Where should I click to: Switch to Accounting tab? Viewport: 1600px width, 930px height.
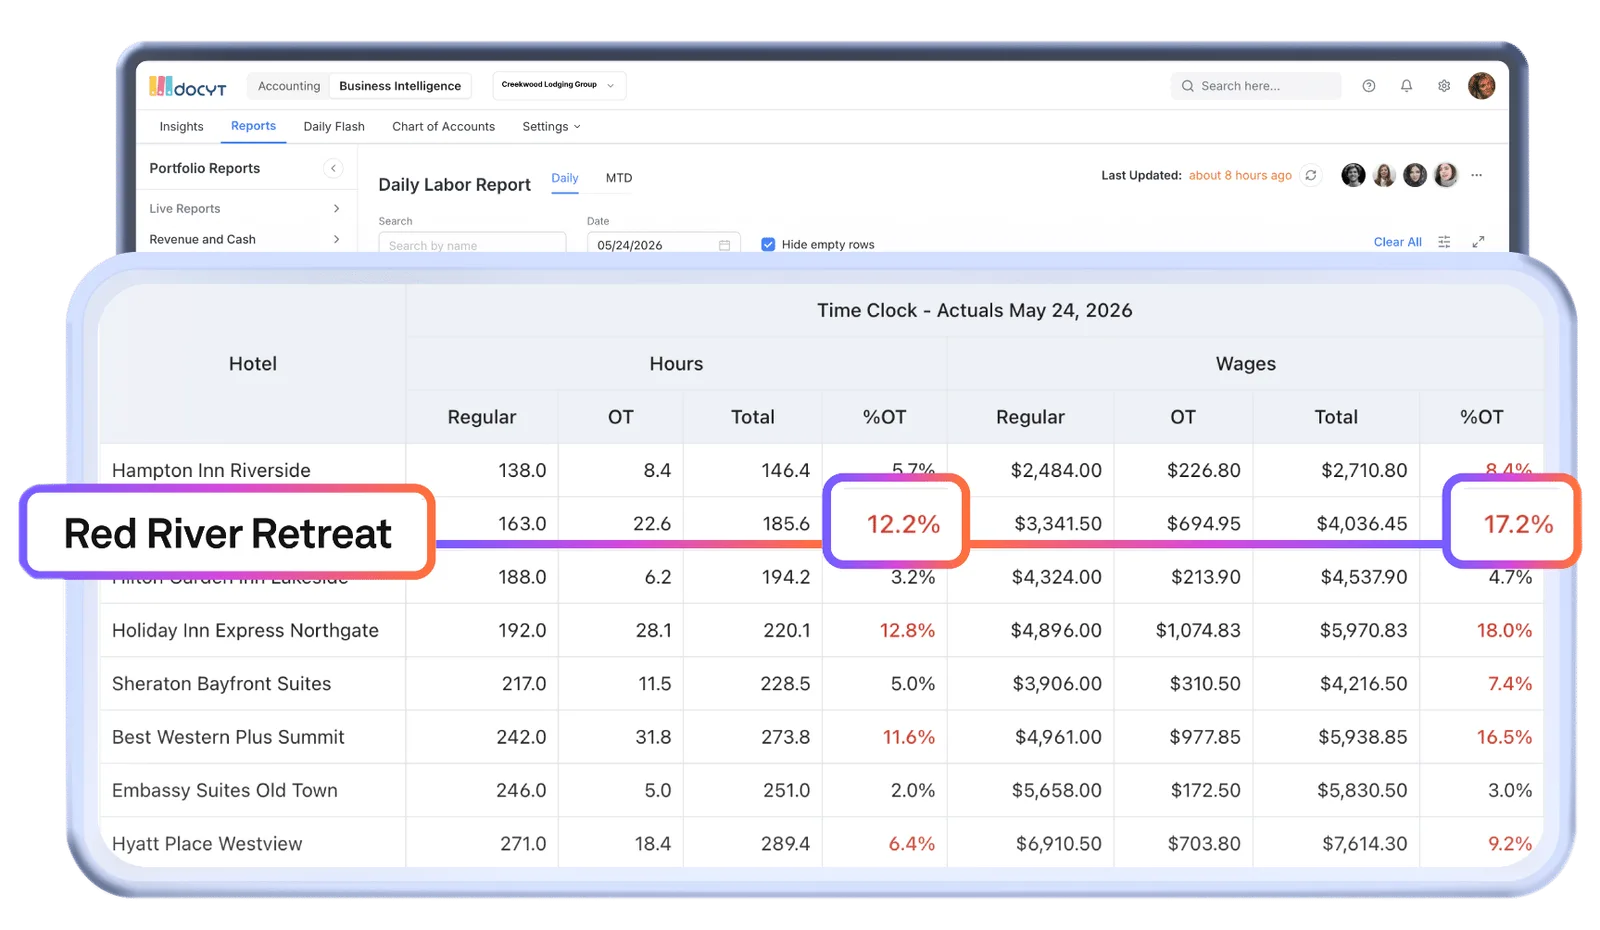pyautogui.click(x=289, y=86)
